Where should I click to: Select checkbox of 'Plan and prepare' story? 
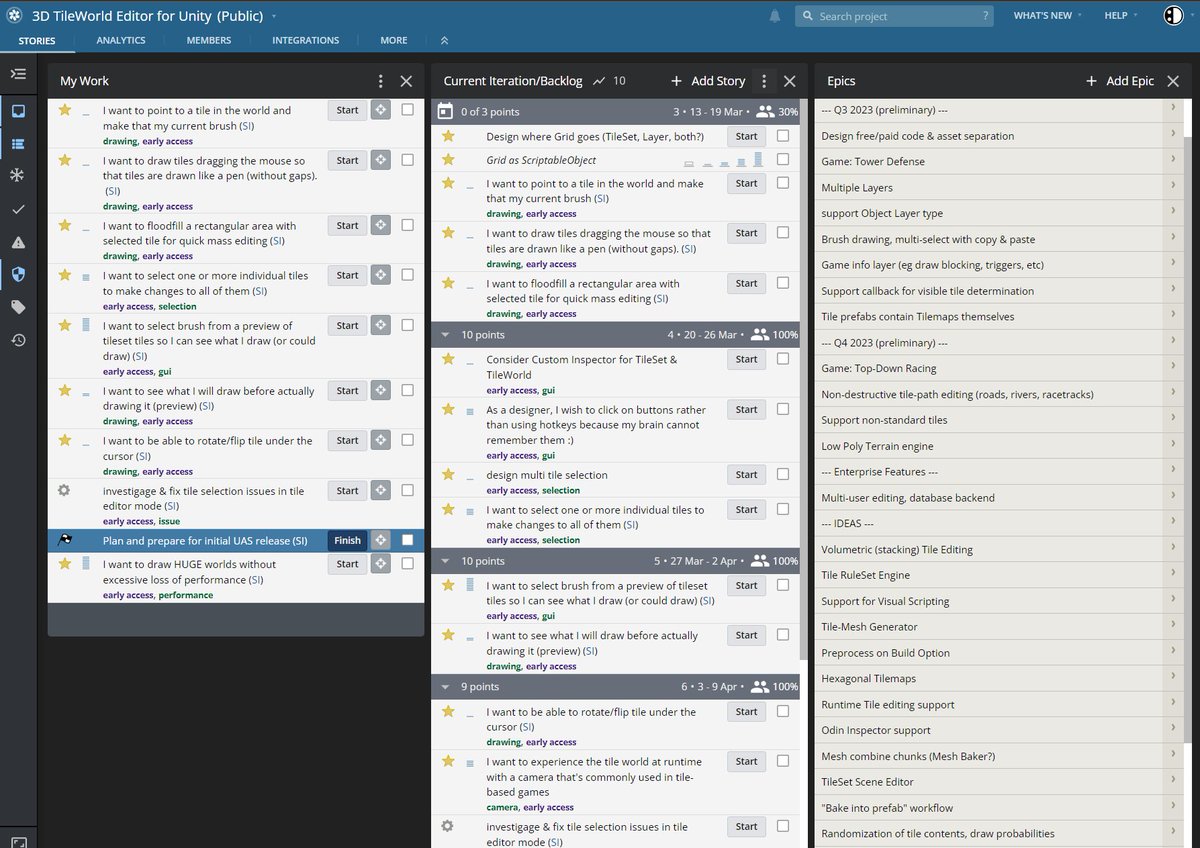tap(407, 540)
